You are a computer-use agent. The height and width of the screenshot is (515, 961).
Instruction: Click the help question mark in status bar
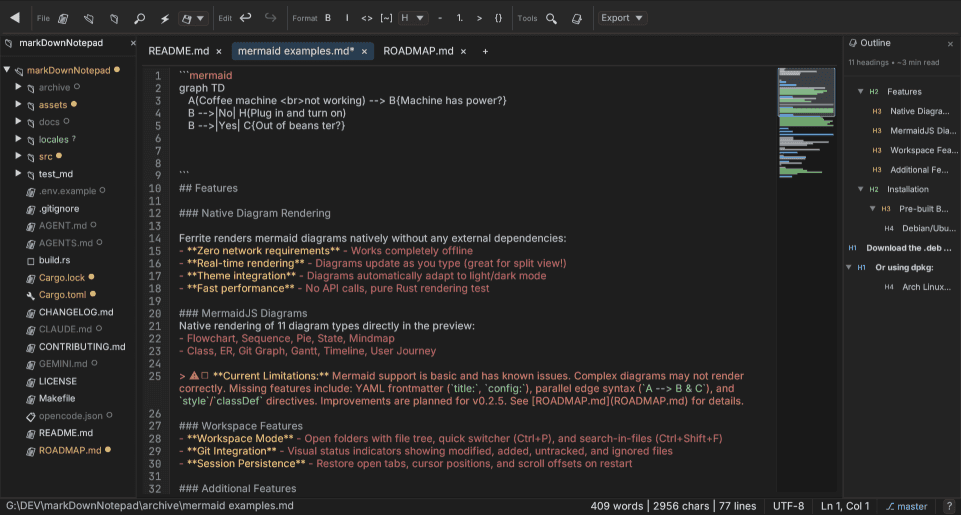tap(949, 506)
